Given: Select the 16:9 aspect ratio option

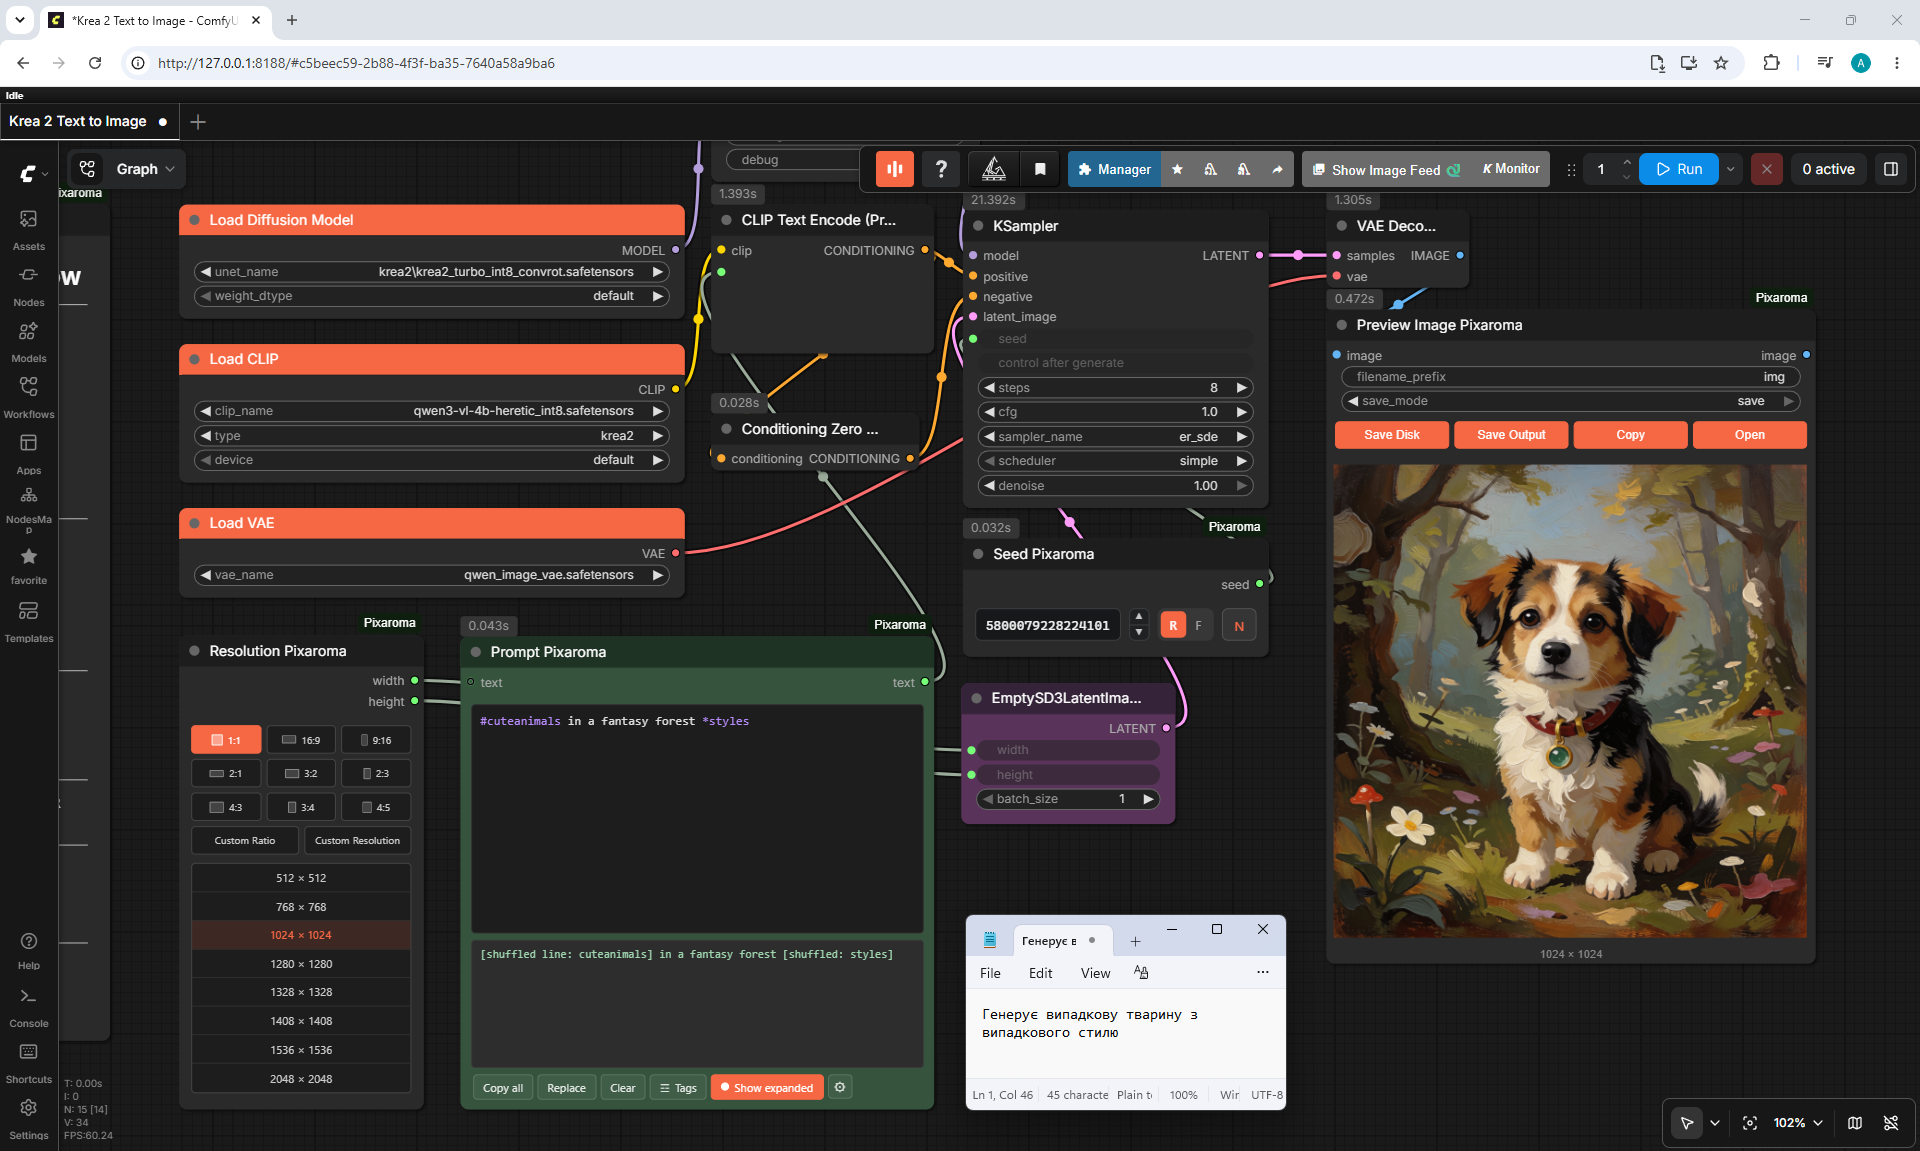Looking at the screenshot, I should (x=301, y=740).
